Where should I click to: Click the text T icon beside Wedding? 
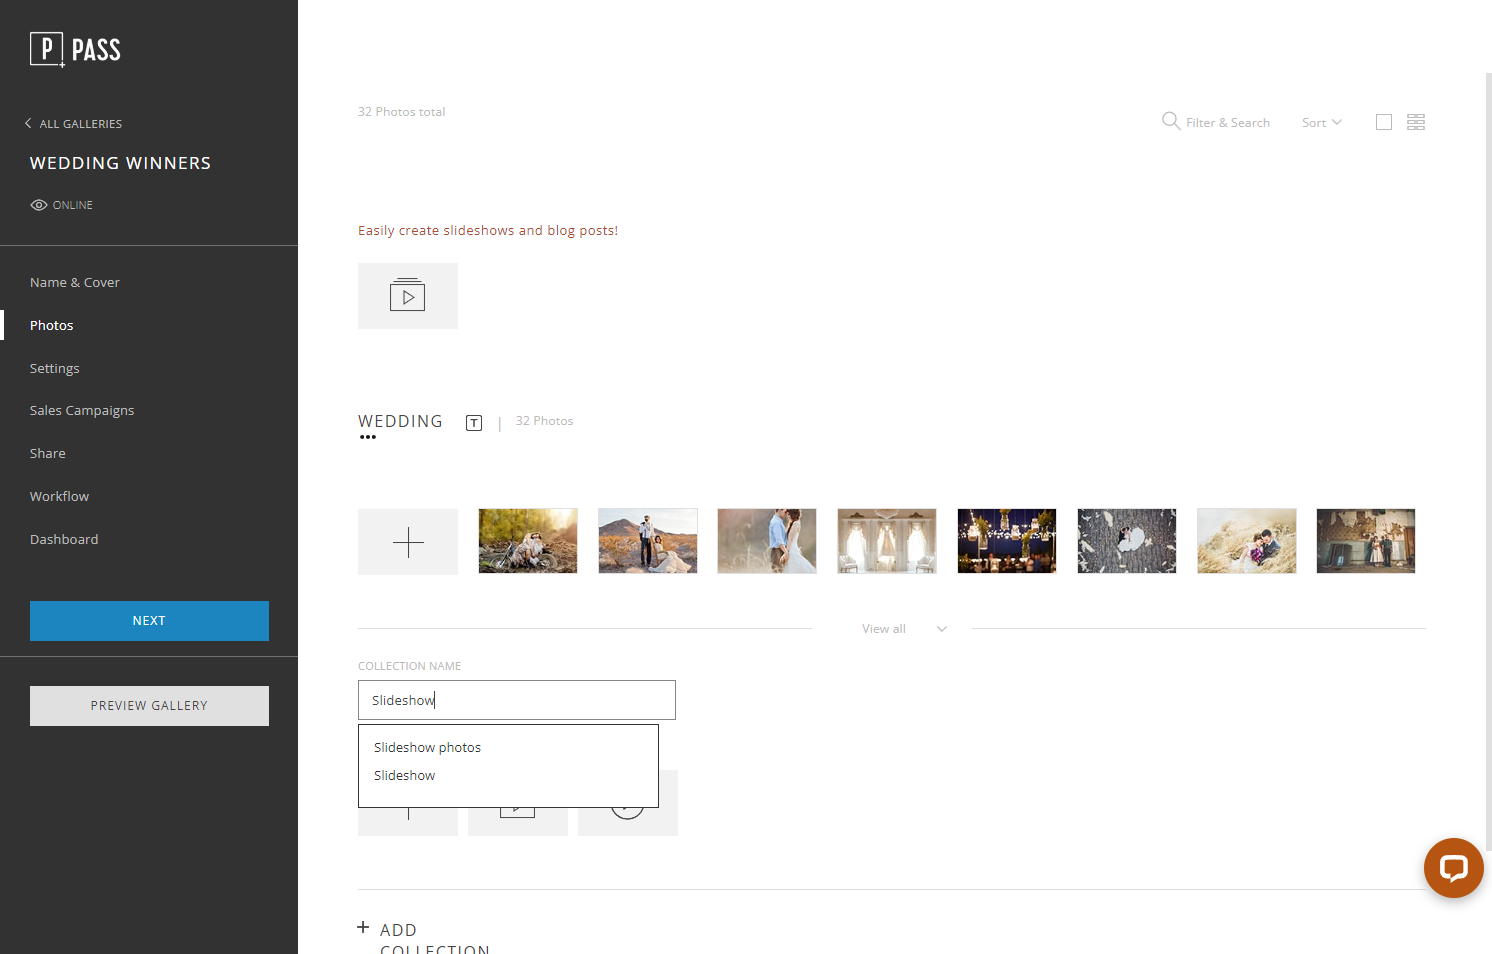pos(474,423)
